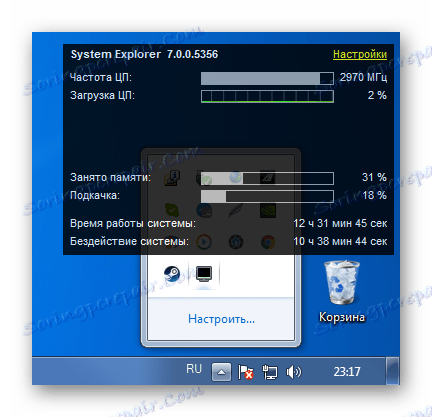The image size is (432, 417).
Task: Click the Show Desktop button beside the clock
Action: [x=393, y=371]
